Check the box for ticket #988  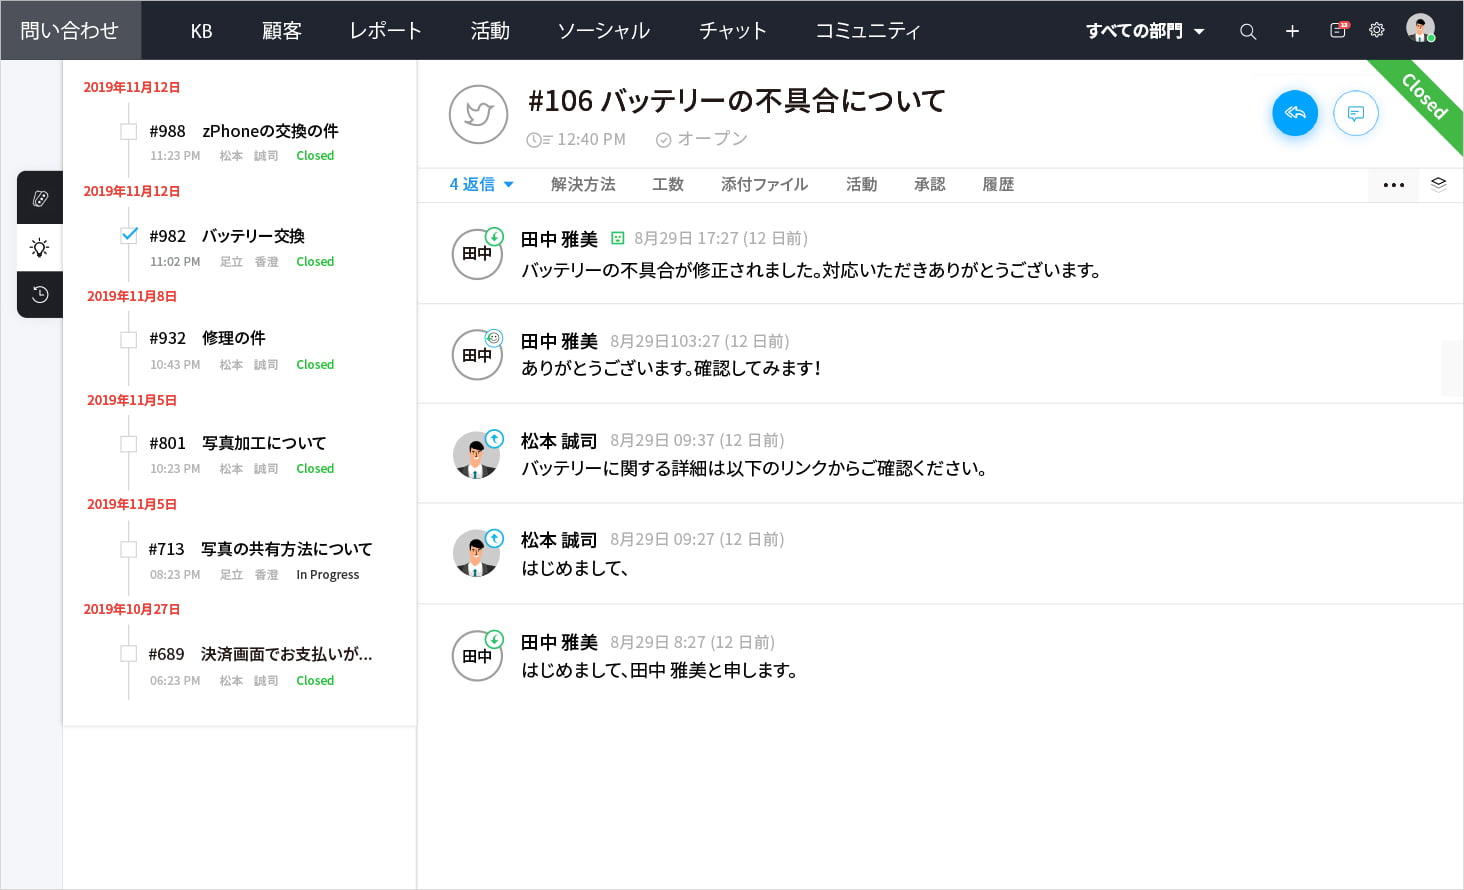[x=129, y=131]
